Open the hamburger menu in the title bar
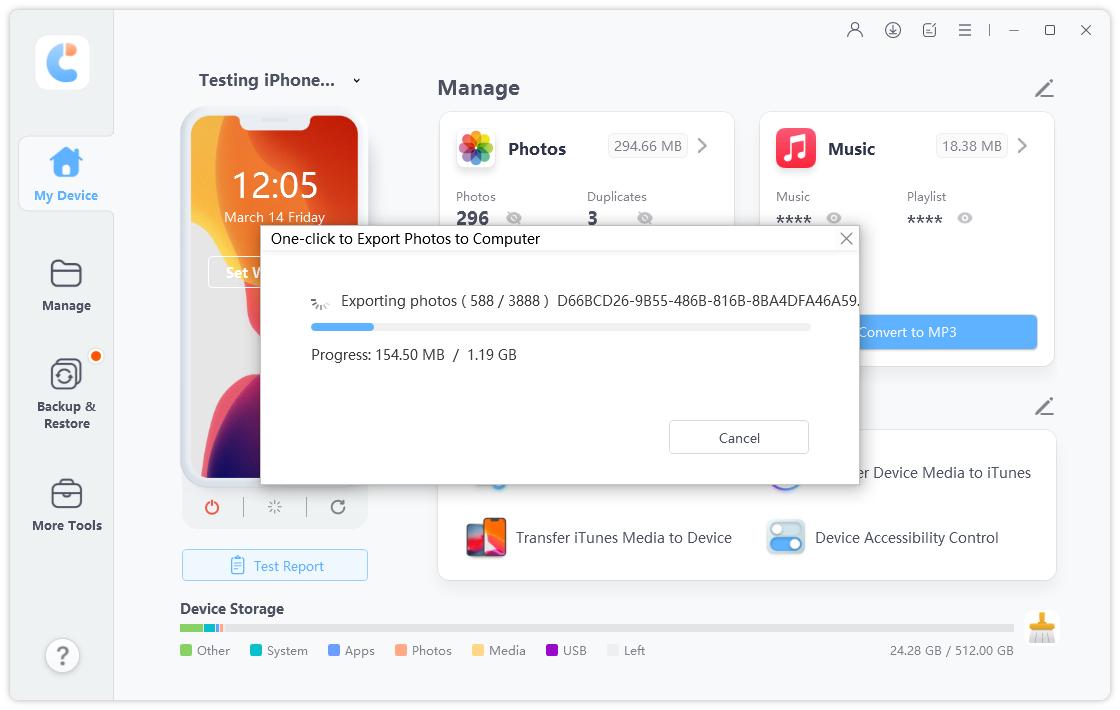The height and width of the screenshot is (710, 1120). click(964, 30)
